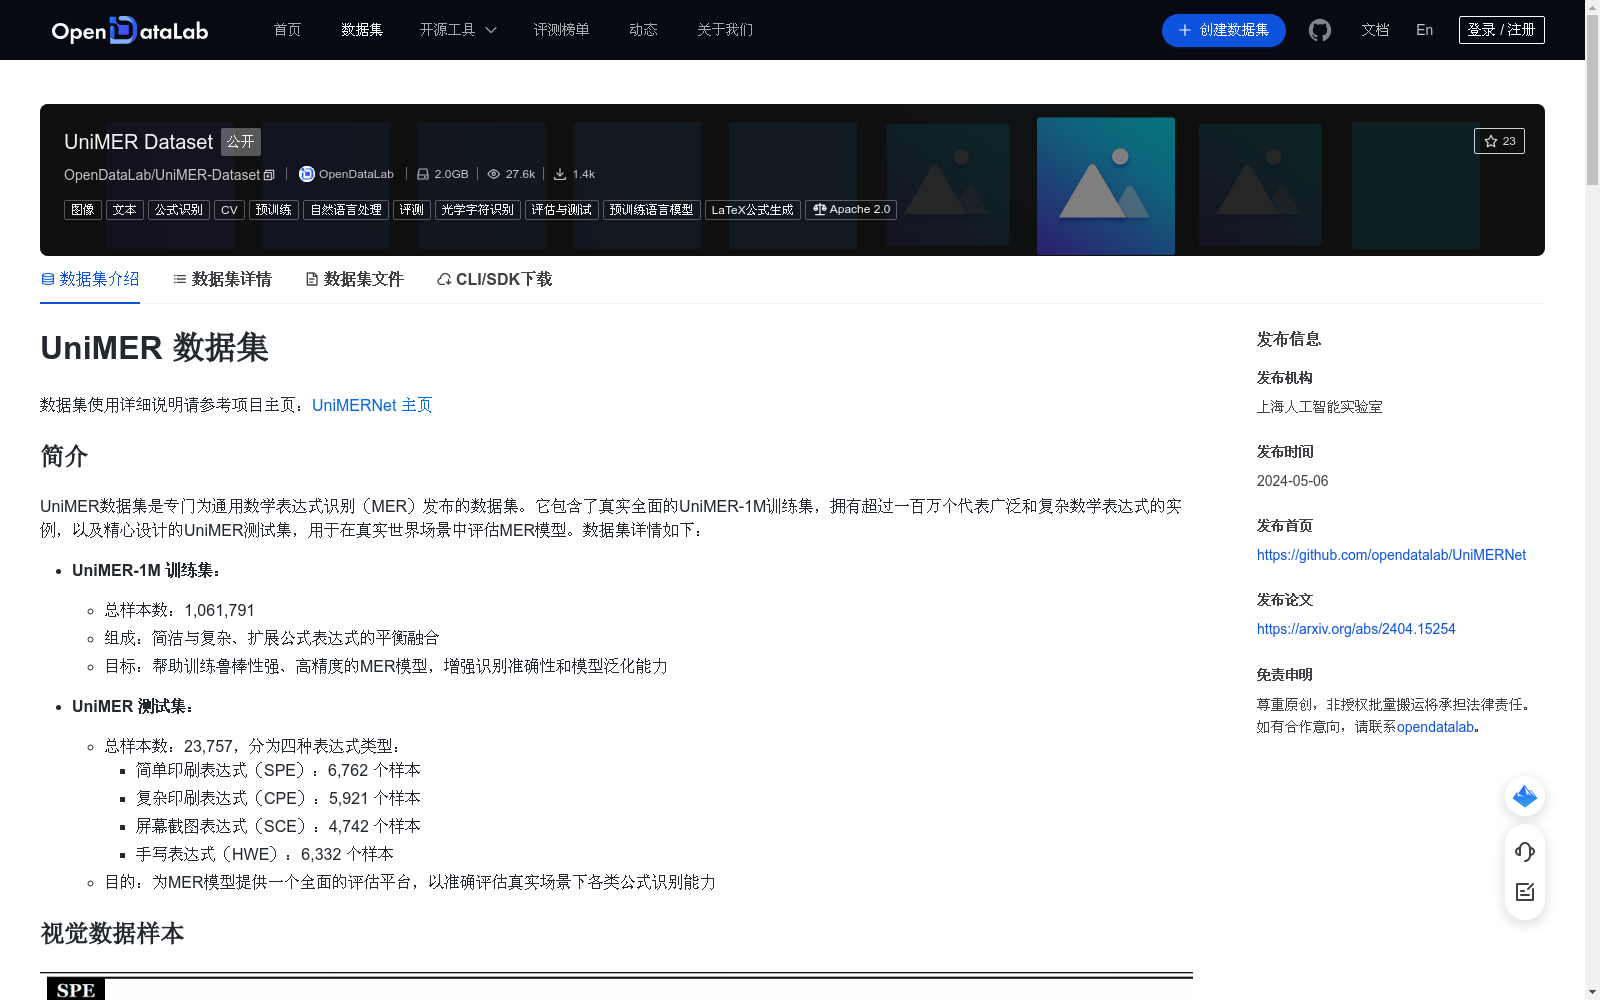The height and width of the screenshot is (1000, 1600).
Task: Click 上海人工智能实验室 text
Action: (x=1320, y=407)
